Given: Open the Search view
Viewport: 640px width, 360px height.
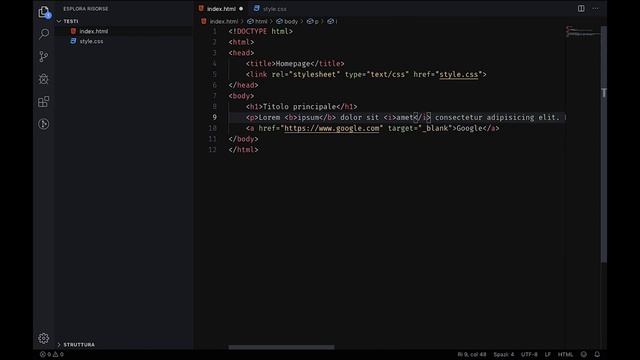Looking at the screenshot, I should tap(44, 34).
